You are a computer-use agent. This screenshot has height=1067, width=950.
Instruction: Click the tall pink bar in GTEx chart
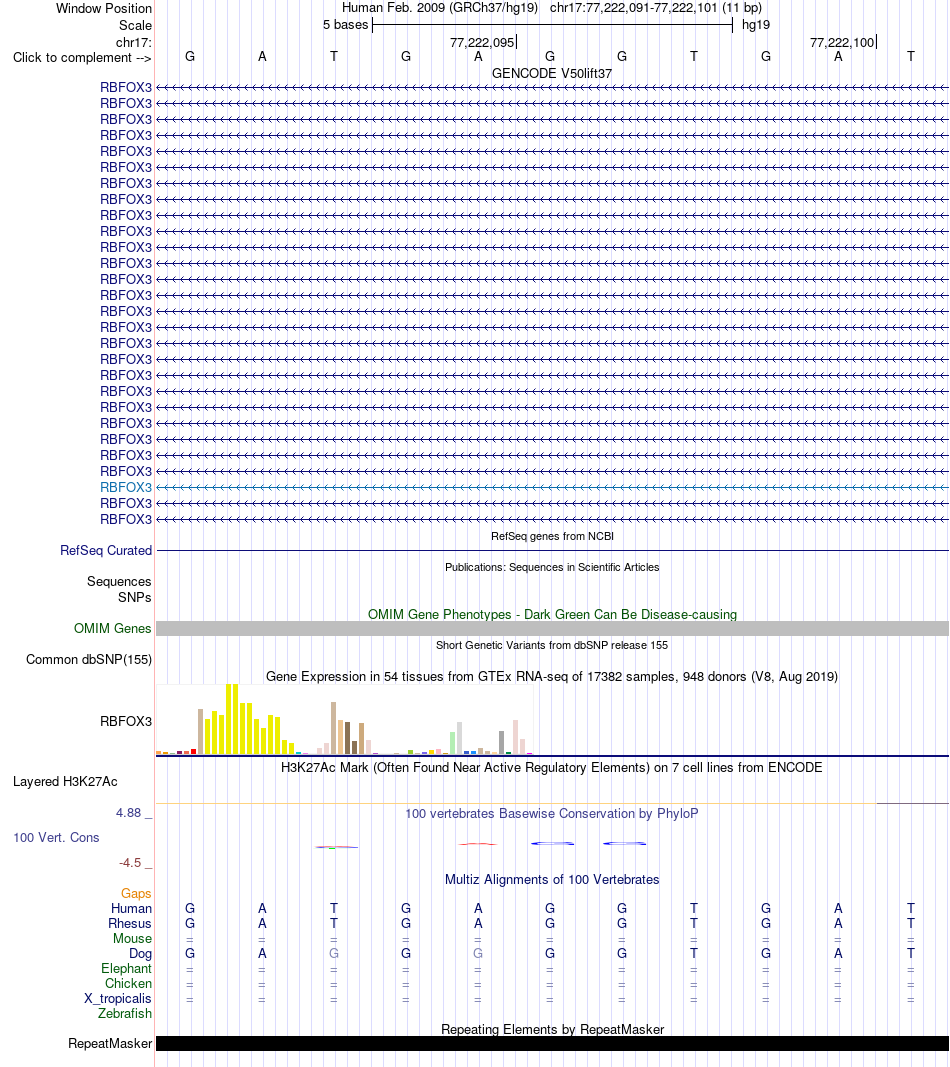pyautogui.click(x=515, y=737)
